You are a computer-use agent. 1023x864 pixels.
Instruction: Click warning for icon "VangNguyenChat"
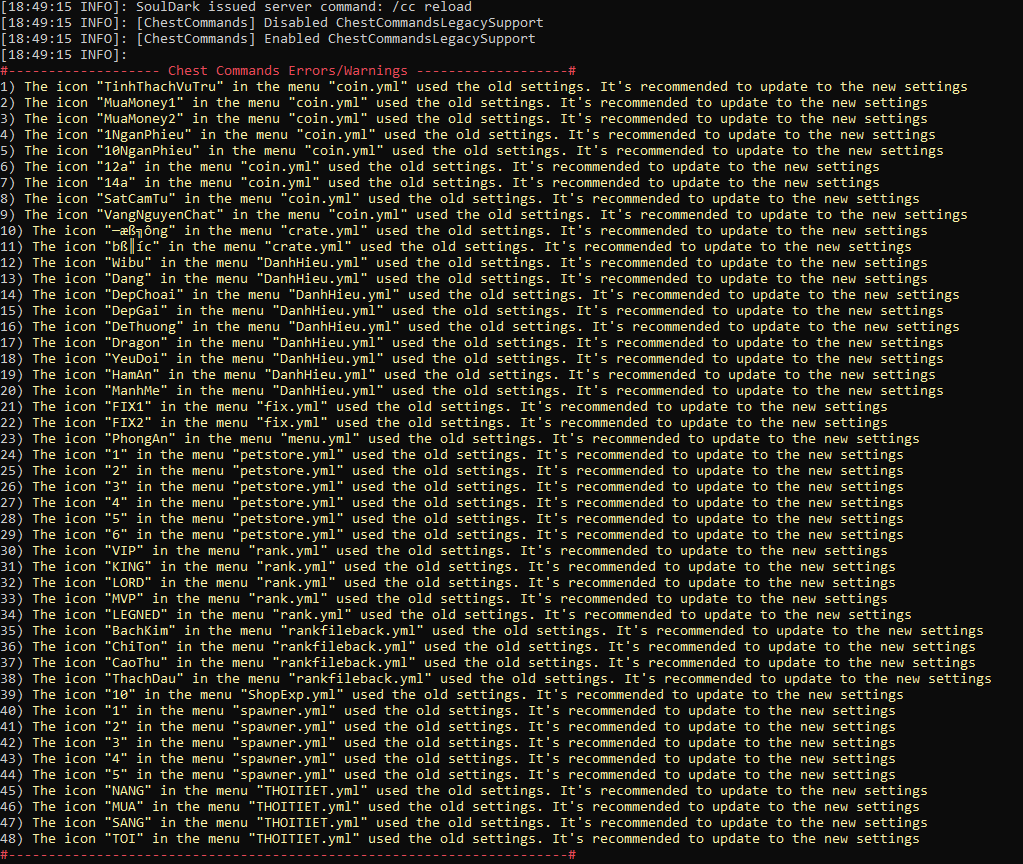point(484,215)
